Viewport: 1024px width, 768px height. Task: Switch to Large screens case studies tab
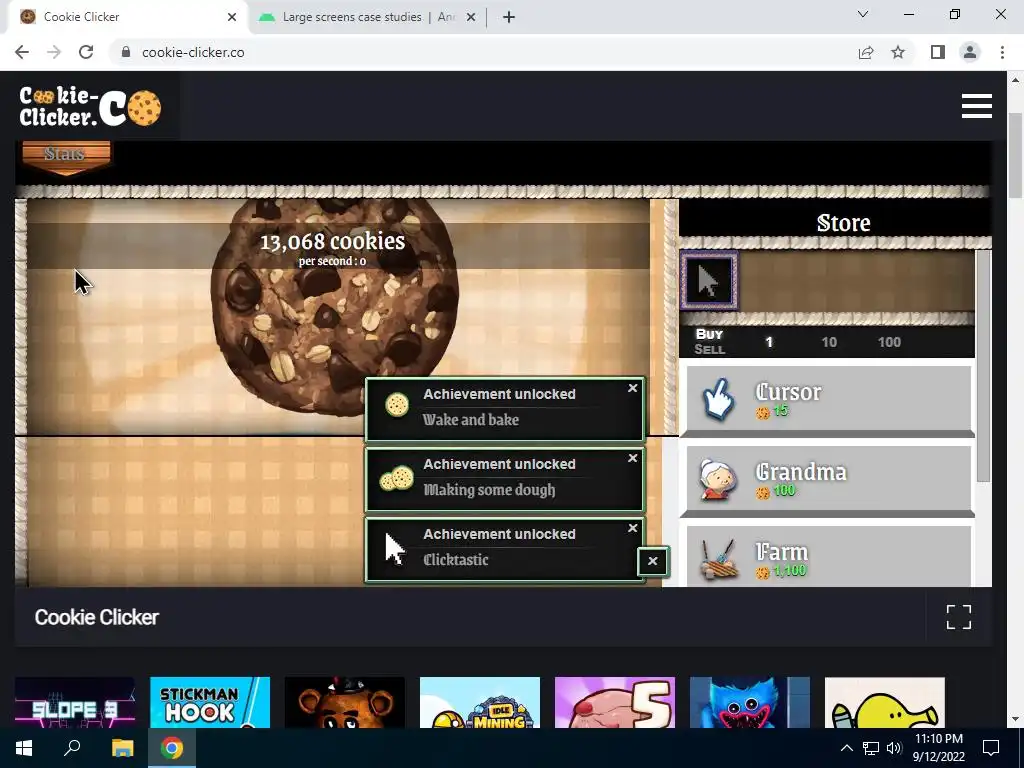(366, 17)
